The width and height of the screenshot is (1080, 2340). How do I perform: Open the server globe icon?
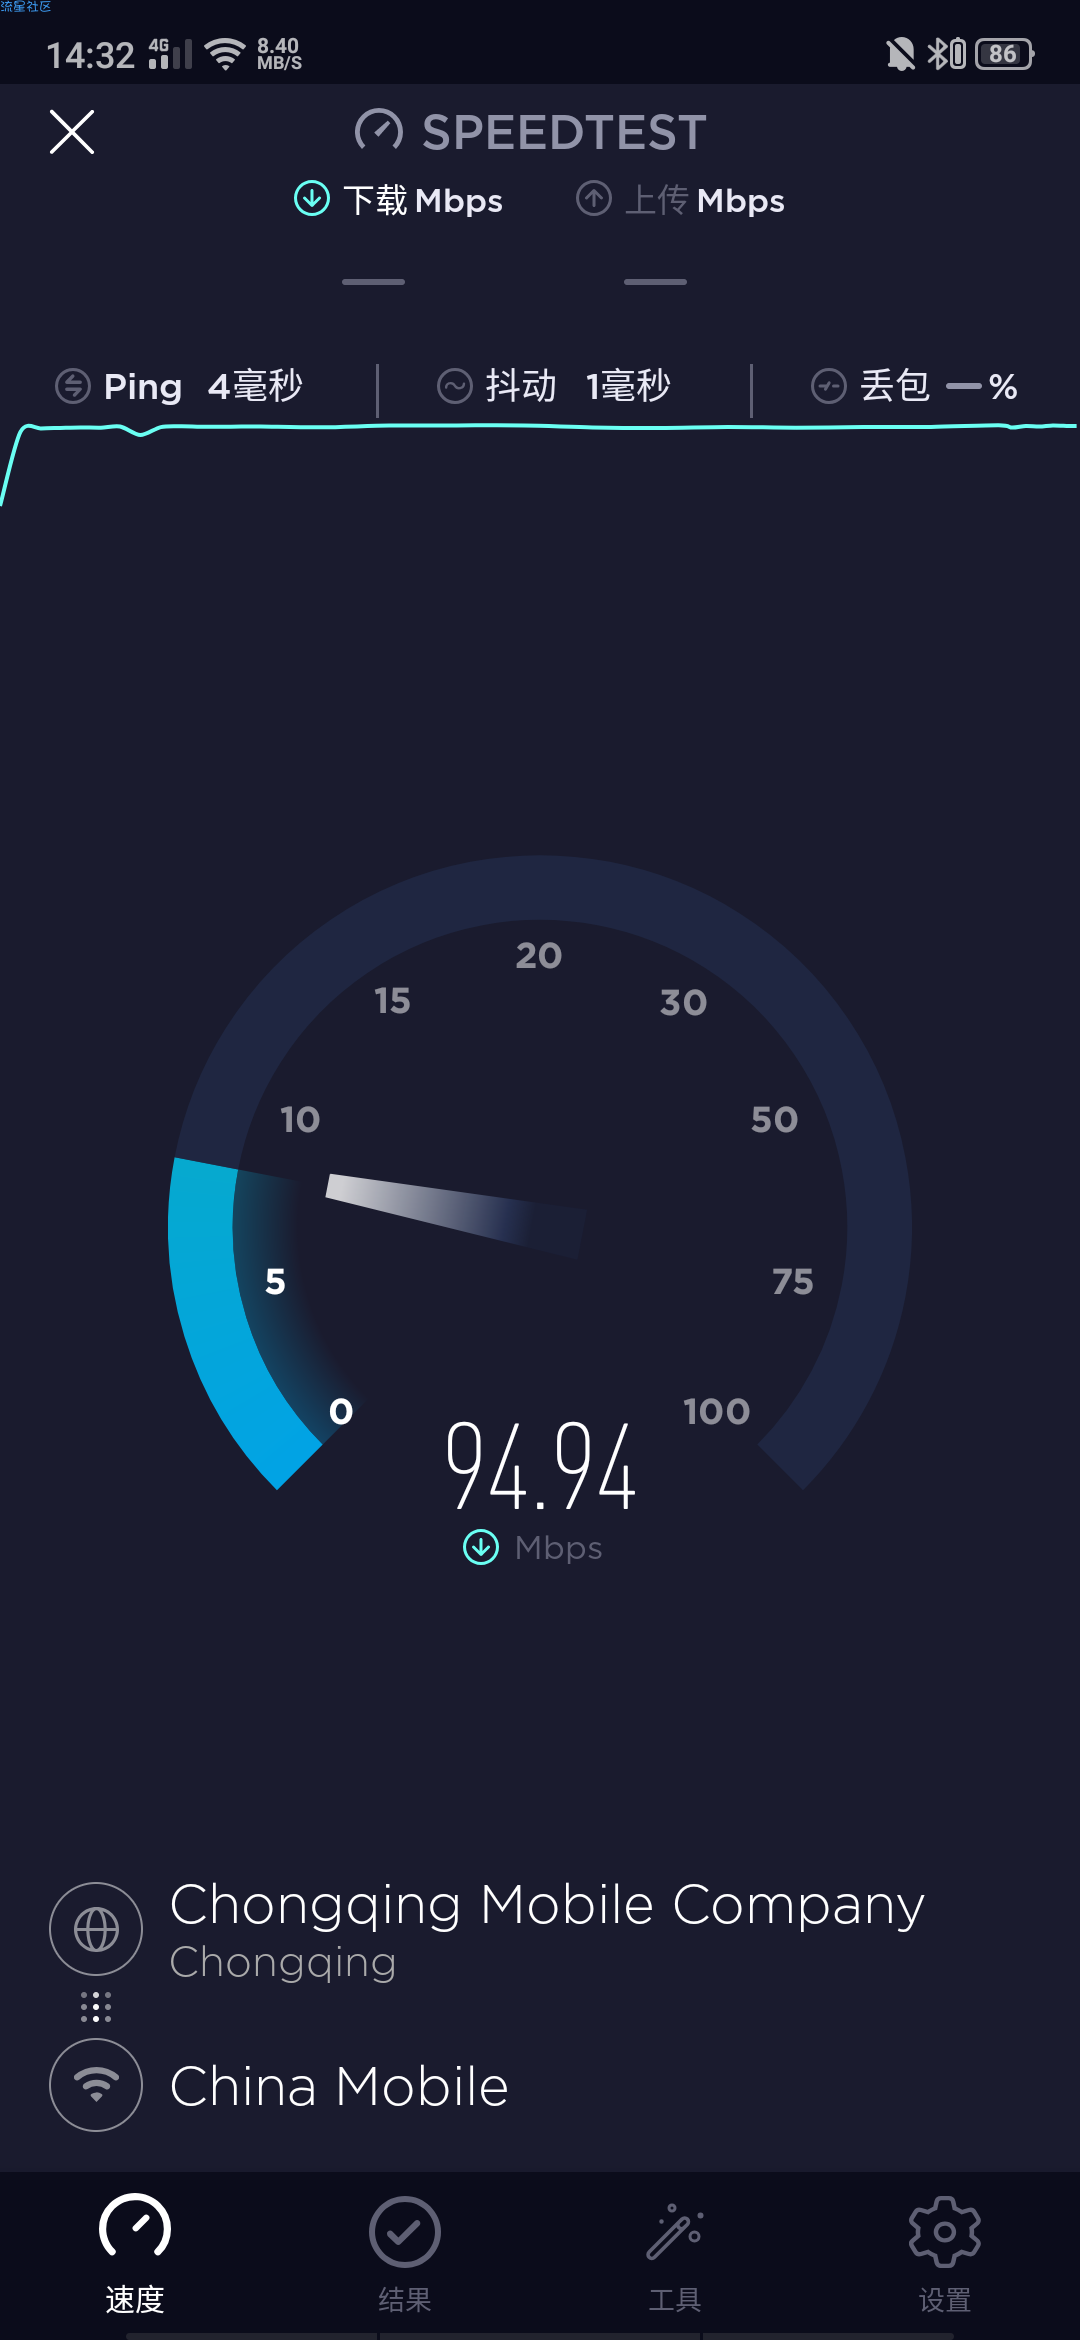96,1929
